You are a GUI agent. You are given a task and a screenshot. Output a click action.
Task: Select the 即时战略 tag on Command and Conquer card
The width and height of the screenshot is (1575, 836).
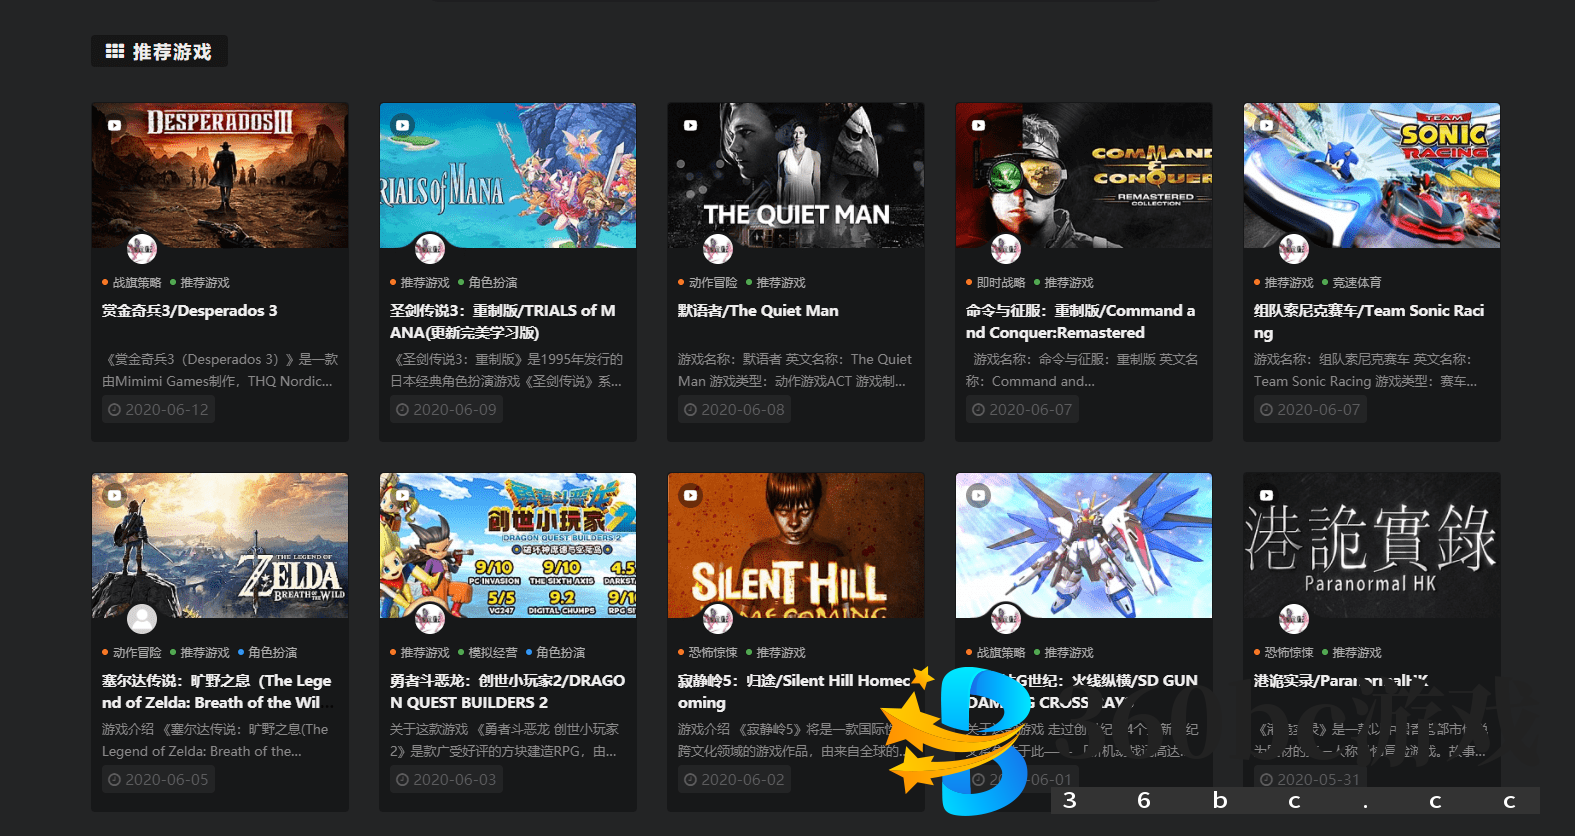tap(1001, 283)
